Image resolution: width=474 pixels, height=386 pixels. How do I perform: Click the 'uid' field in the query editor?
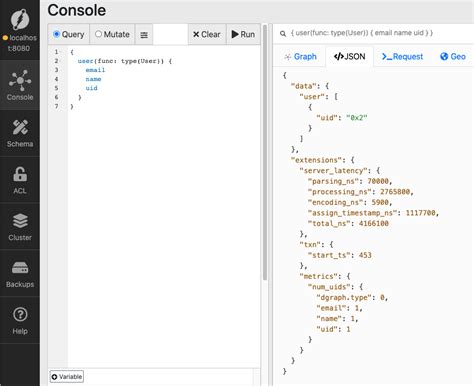[91, 88]
